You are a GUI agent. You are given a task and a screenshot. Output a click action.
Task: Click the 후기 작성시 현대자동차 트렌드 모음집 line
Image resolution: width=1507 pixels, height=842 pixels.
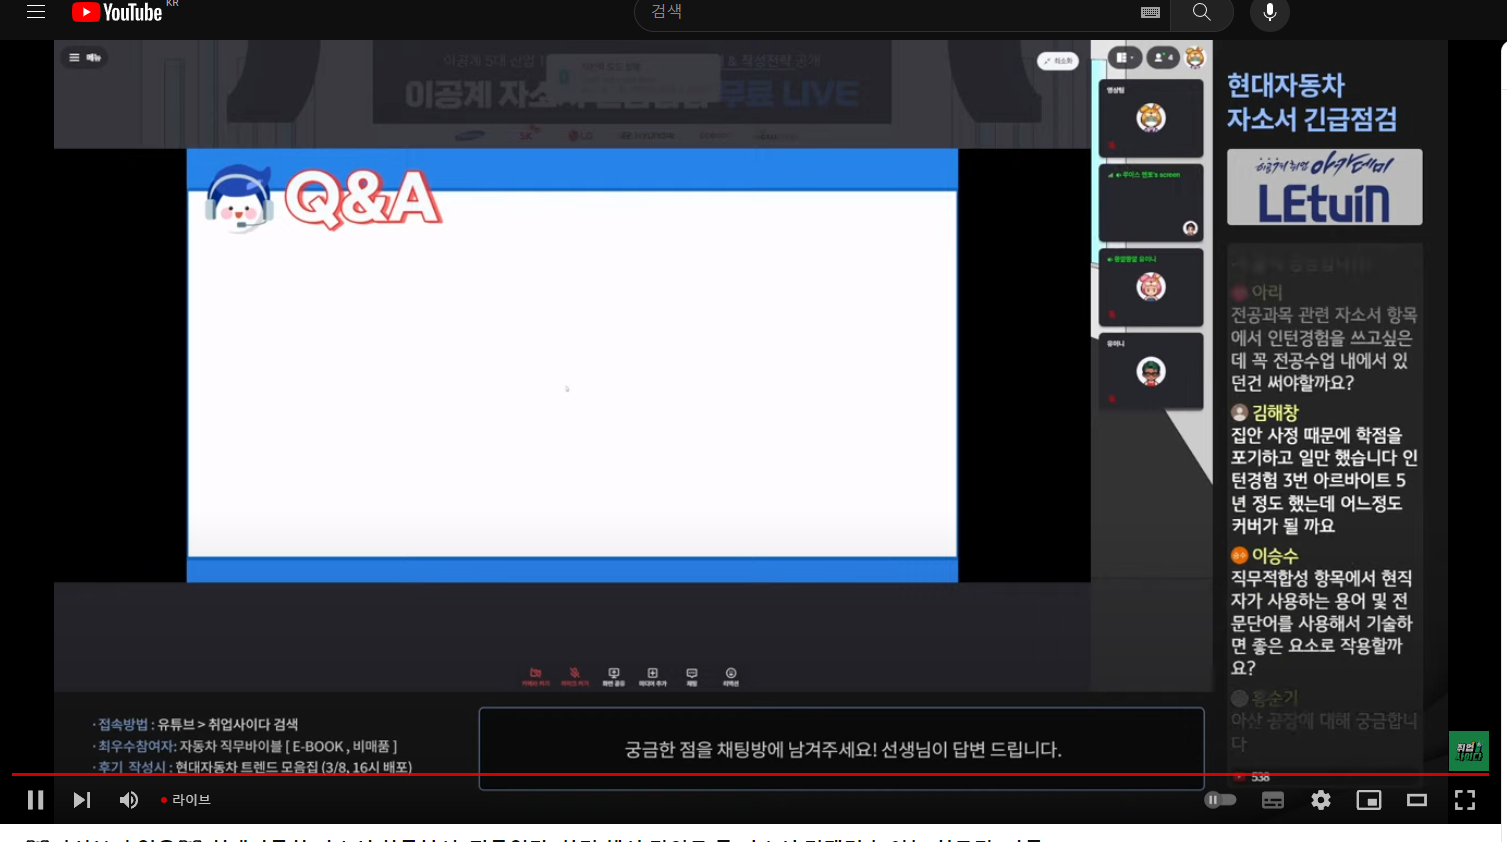pyautogui.click(x=252, y=767)
